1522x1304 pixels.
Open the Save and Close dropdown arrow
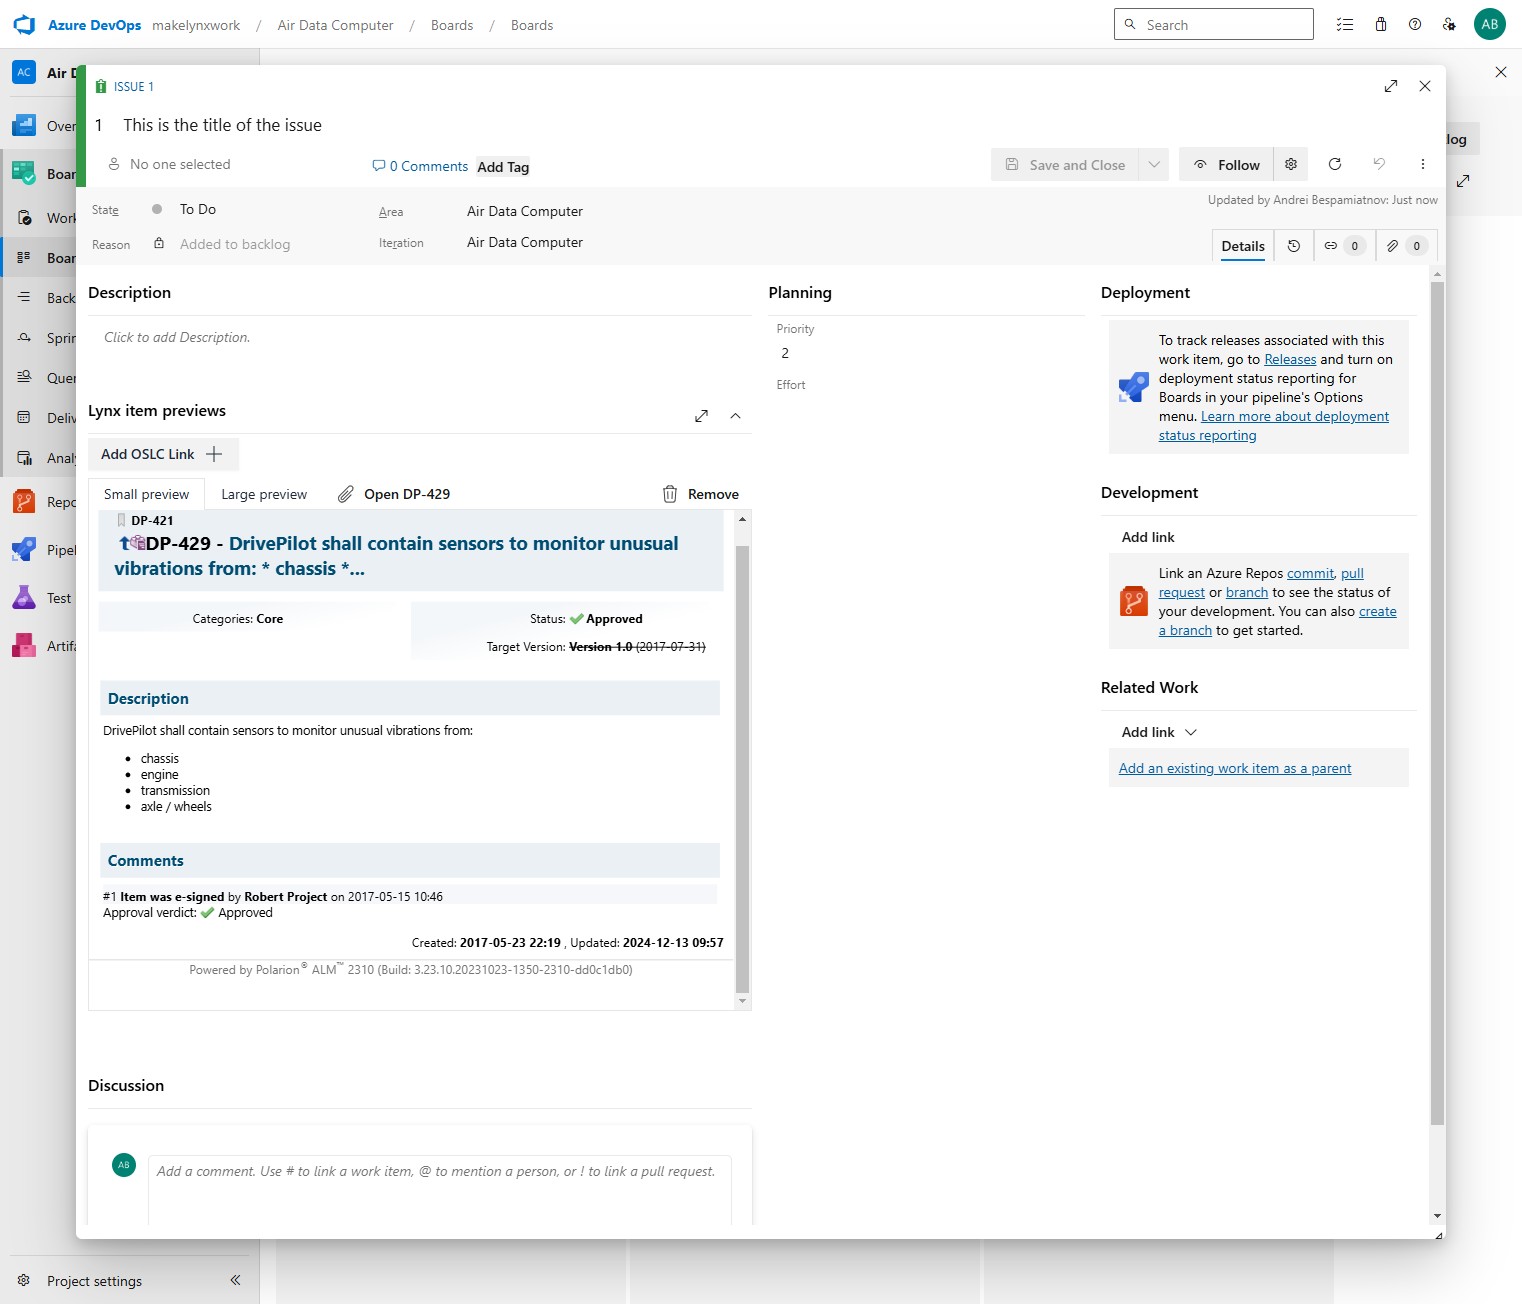pyautogui.click(x=1154, y=165)
